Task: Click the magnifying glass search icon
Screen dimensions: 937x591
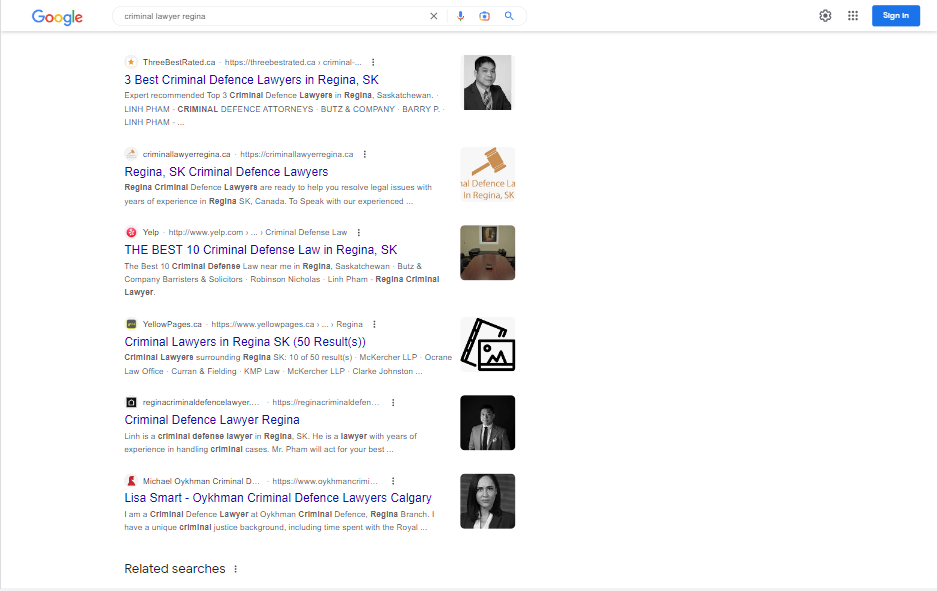Action: (x=510, y=16)
